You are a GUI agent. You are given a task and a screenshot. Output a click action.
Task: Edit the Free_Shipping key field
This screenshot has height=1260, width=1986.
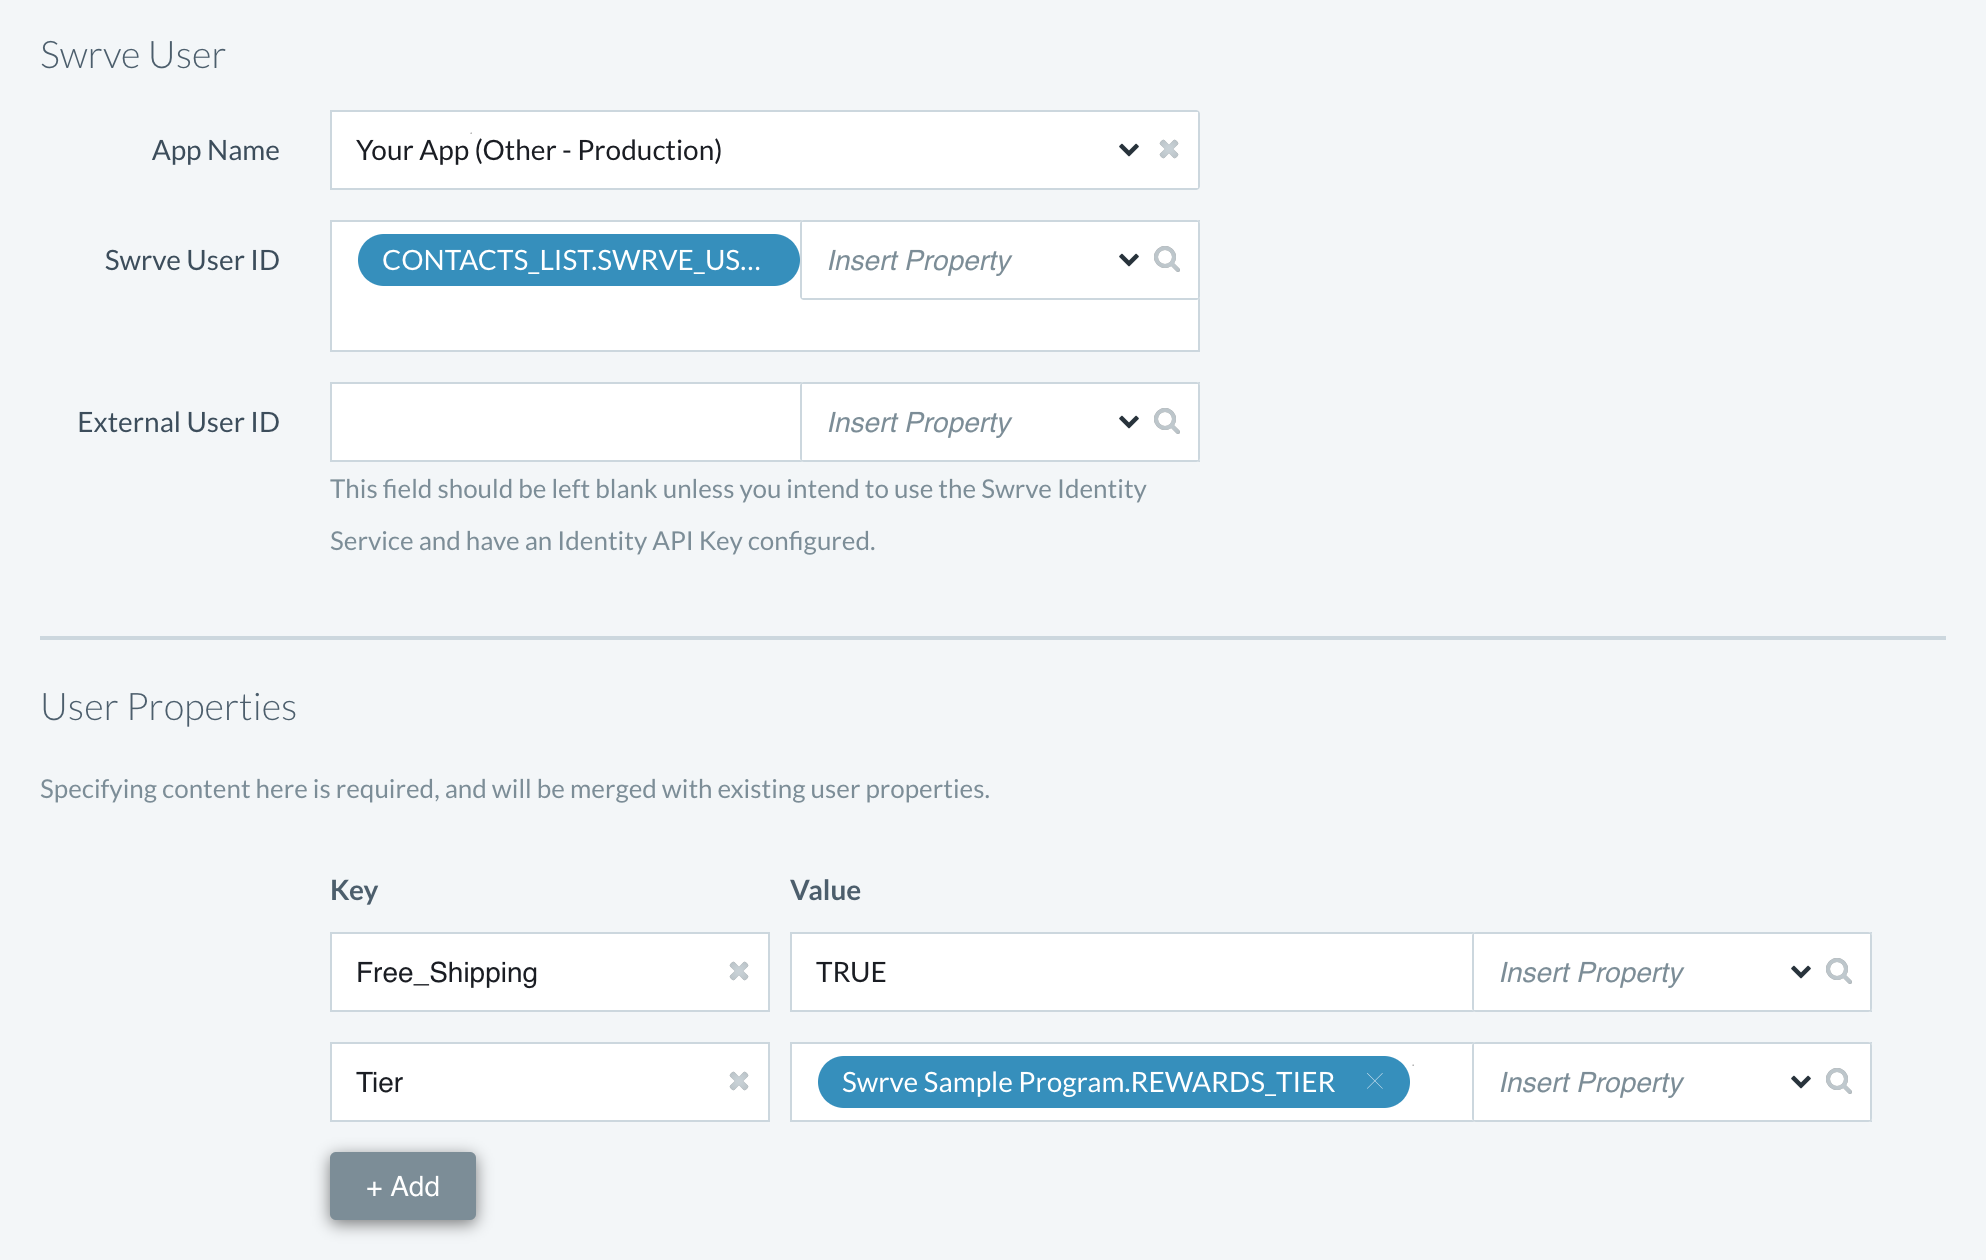[x=530, y=972]
